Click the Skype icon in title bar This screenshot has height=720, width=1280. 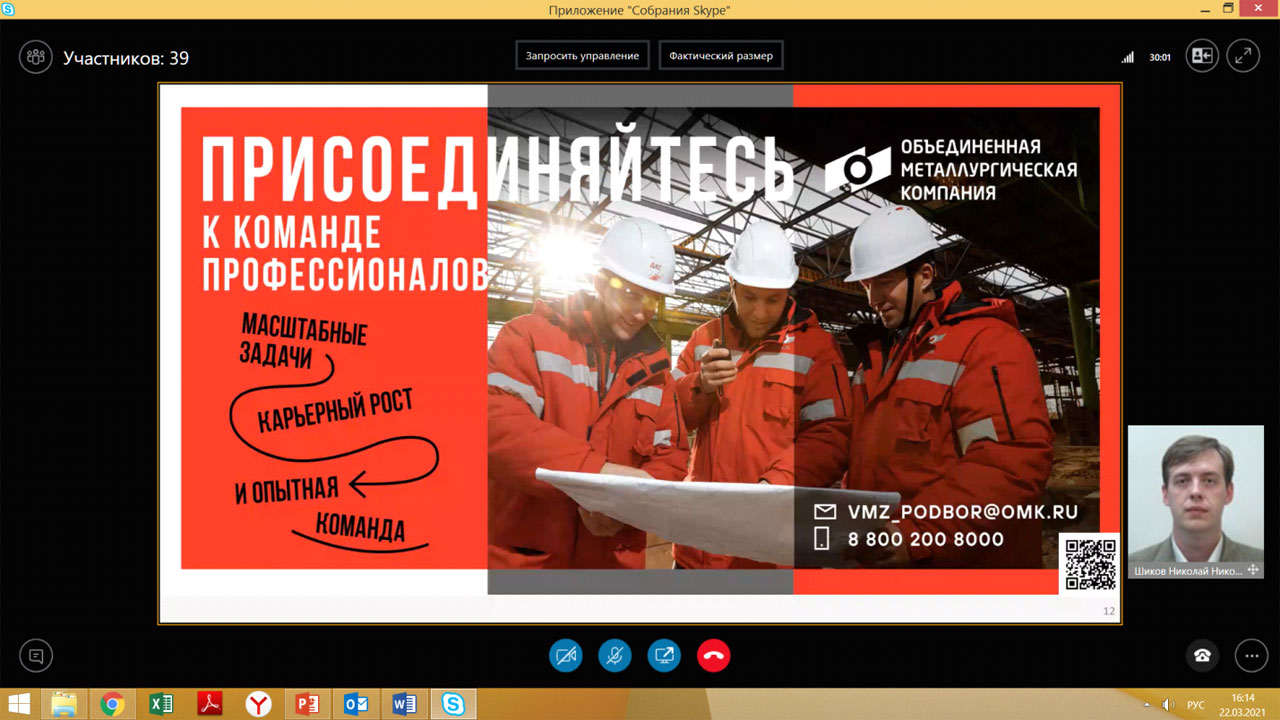click(x=9, y=9)
